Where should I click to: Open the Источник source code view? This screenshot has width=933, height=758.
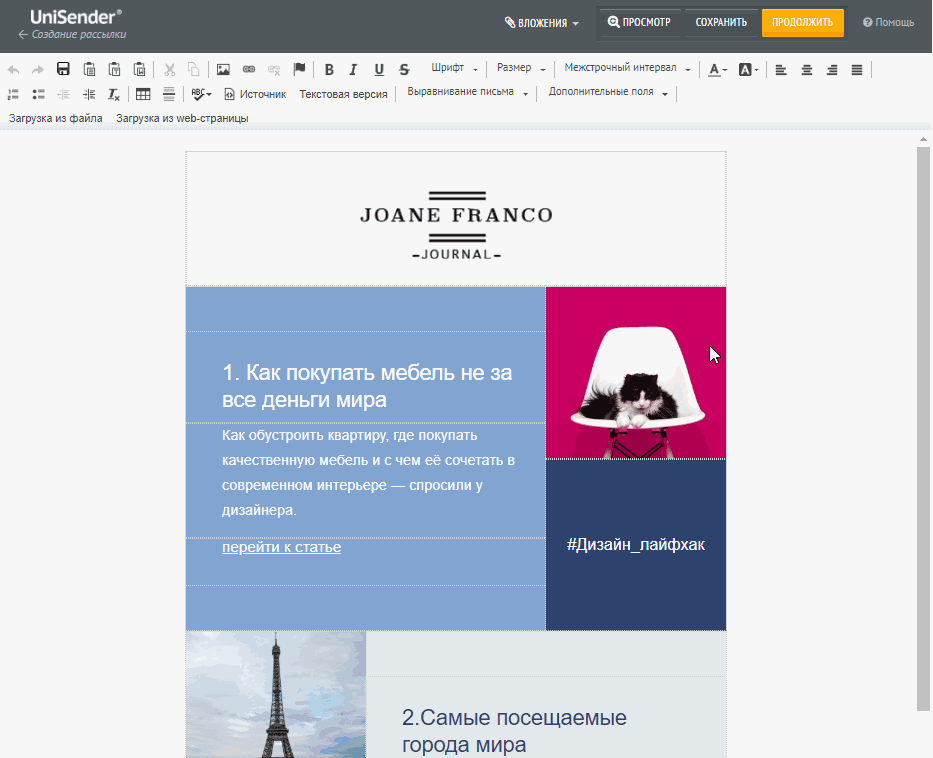point(255,94)
